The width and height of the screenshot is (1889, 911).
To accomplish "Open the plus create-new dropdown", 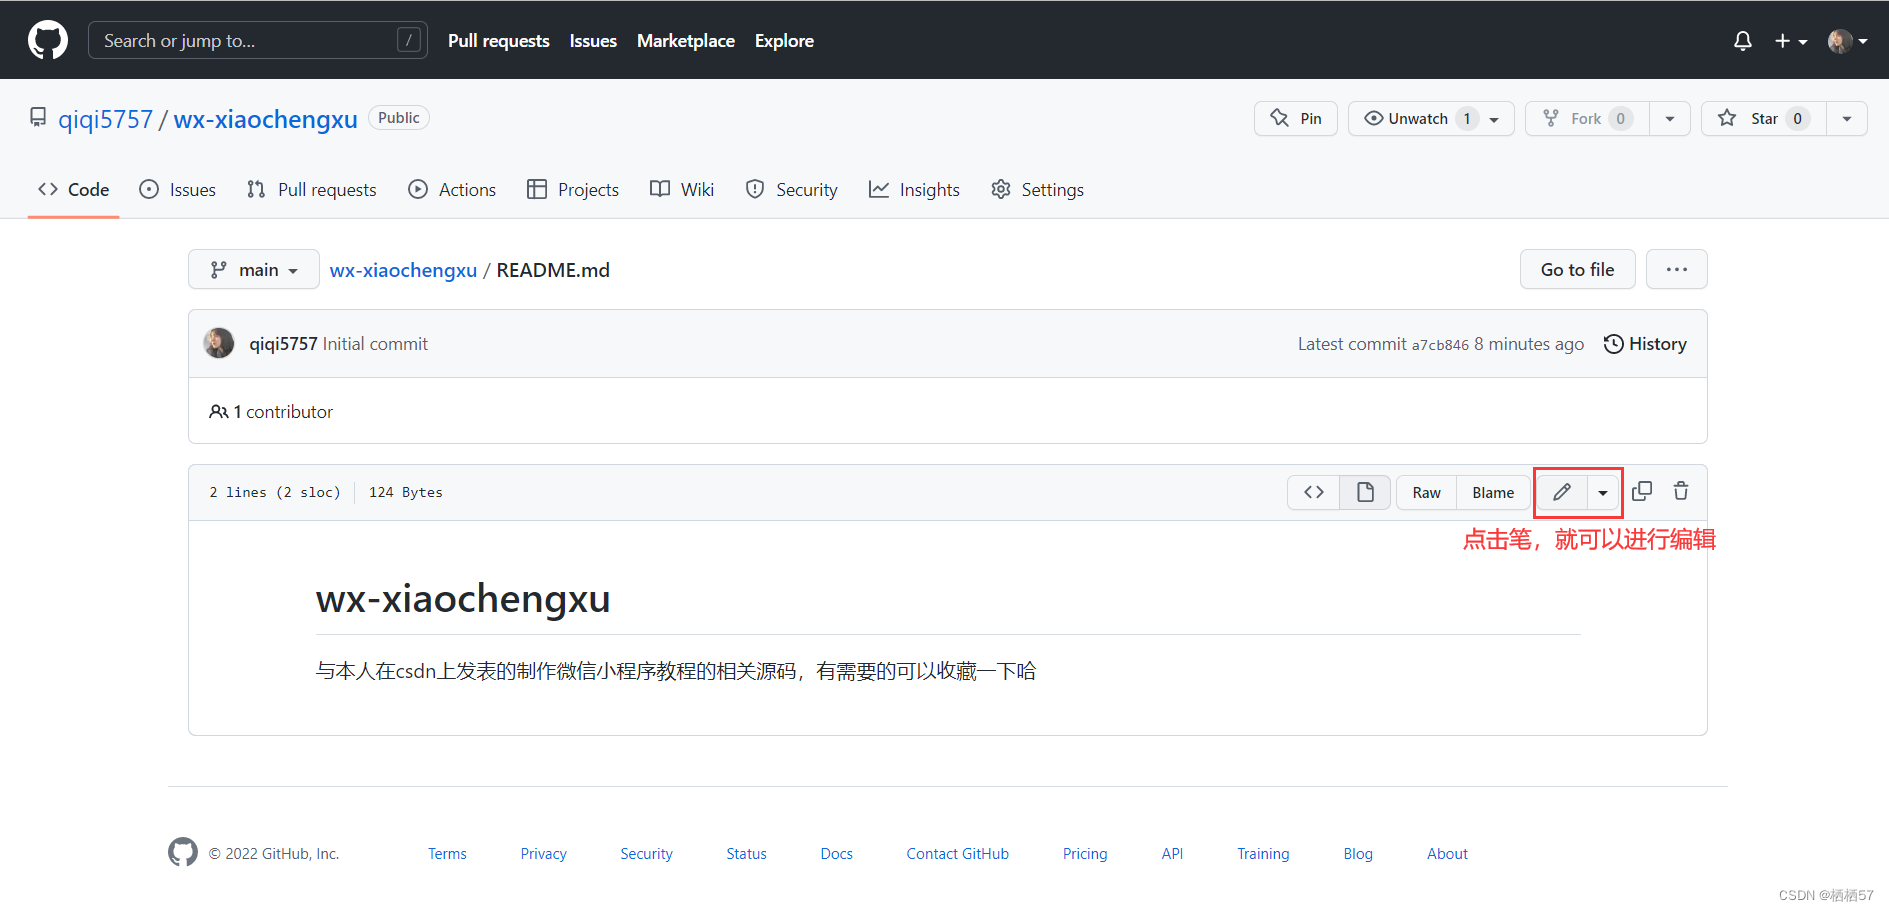I will pos(1790,41).
